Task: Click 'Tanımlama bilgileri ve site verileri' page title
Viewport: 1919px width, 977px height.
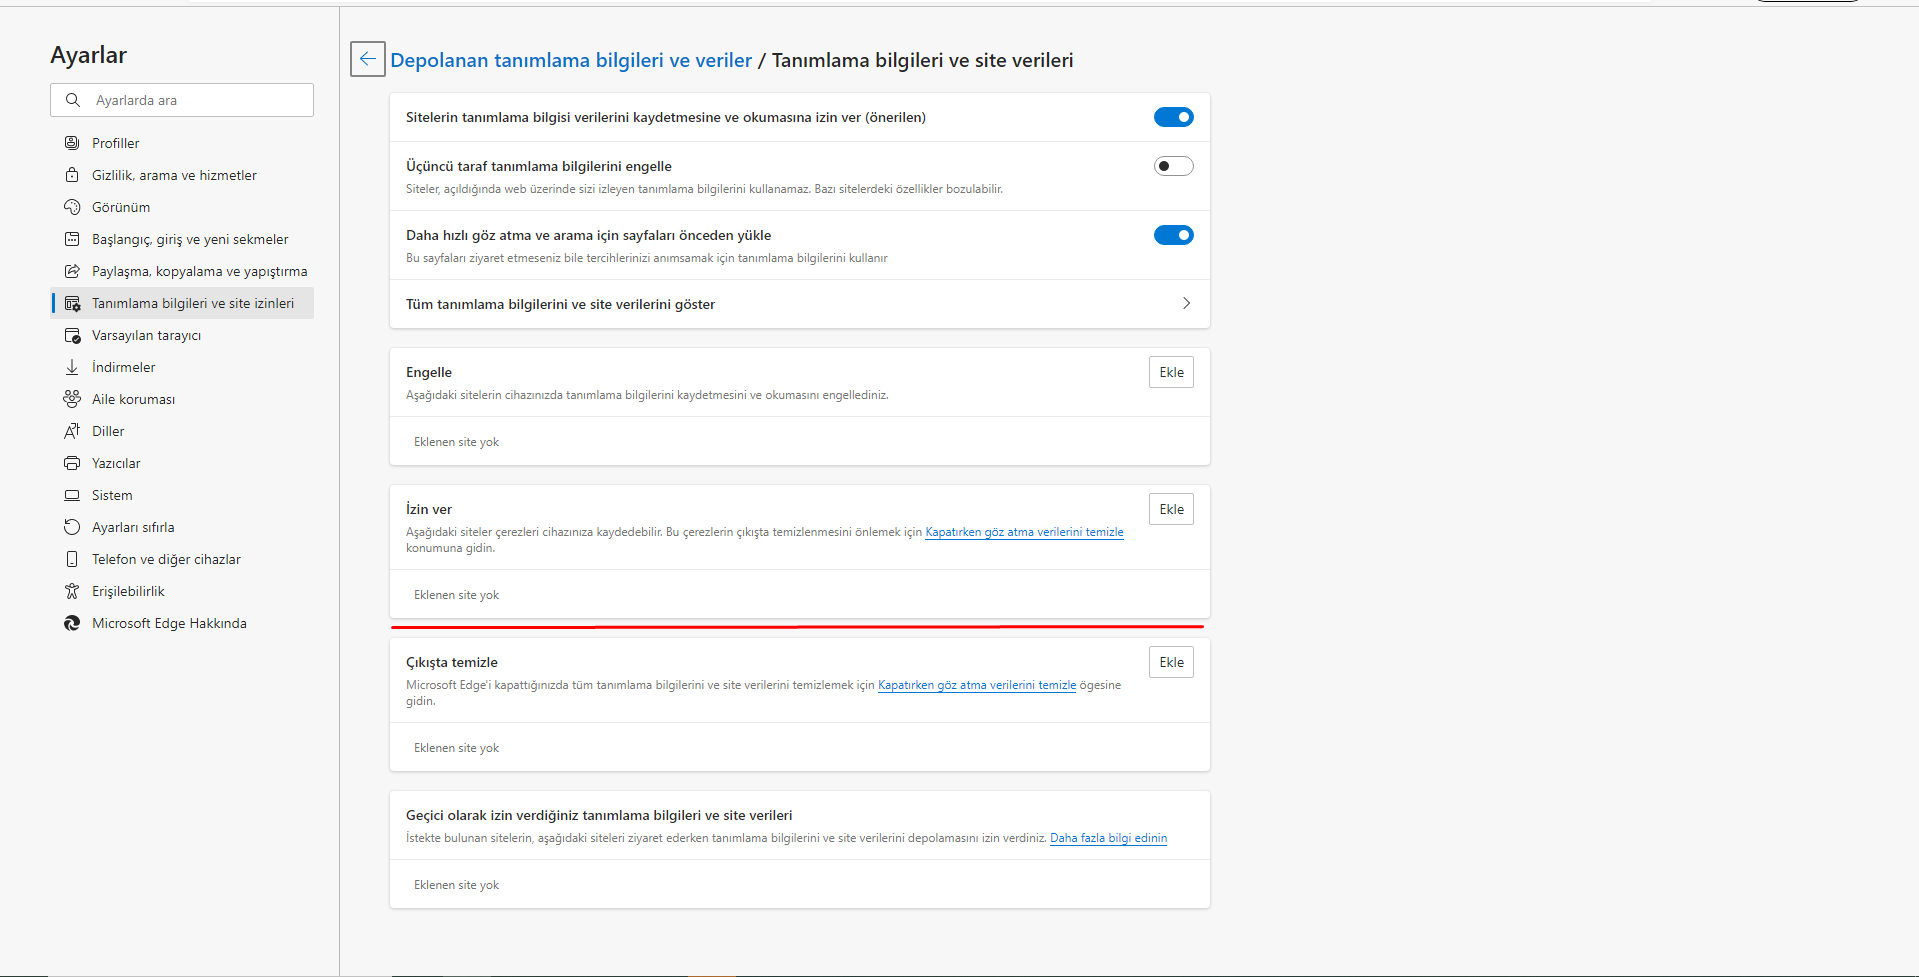Action: (922, 60)
